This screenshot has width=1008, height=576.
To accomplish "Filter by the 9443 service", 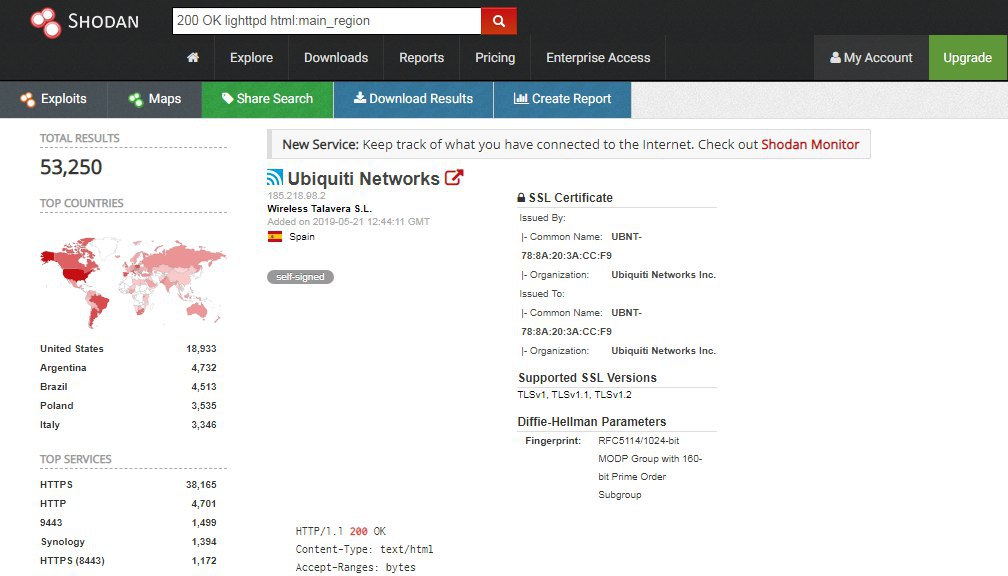I will [x=51, y=523].
